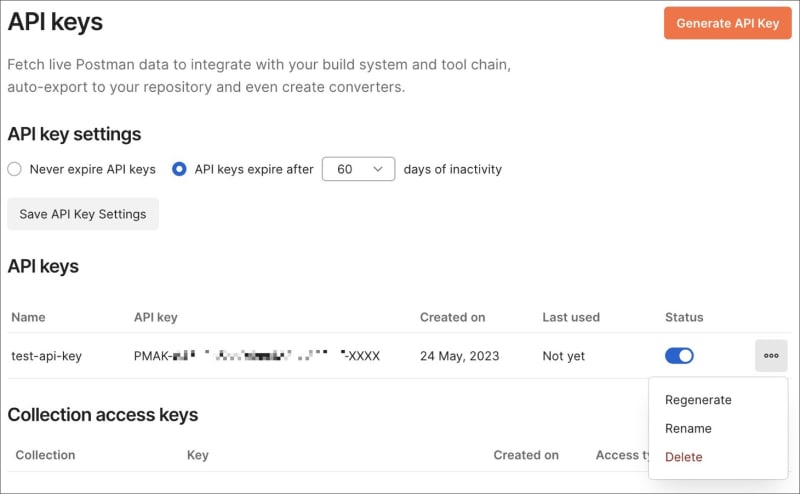Choose Rename from the context menu

pos(688,428)
